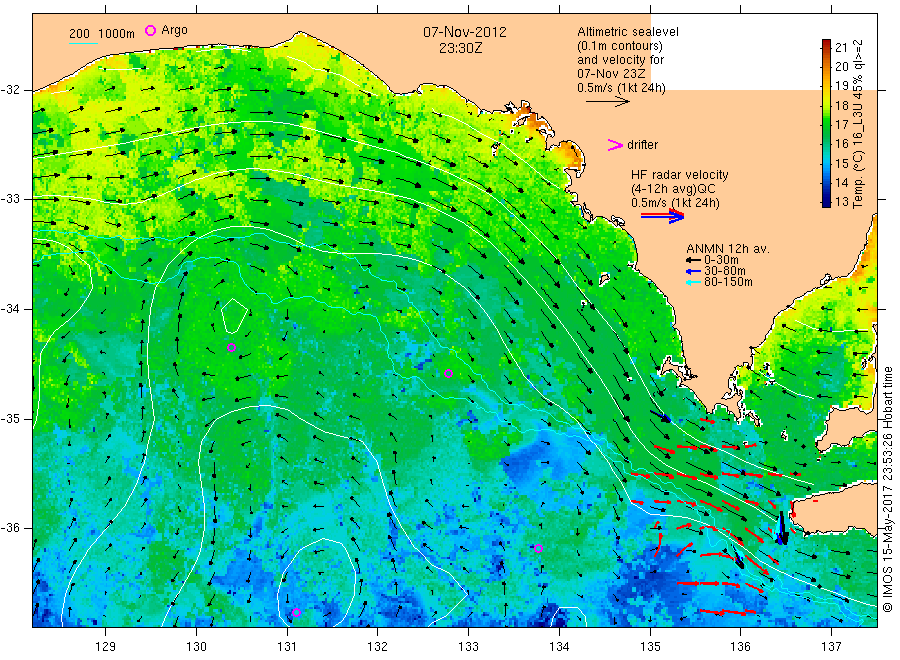Click the 'Altimetric sealevel' heading
900x660 pixels.
628,32
